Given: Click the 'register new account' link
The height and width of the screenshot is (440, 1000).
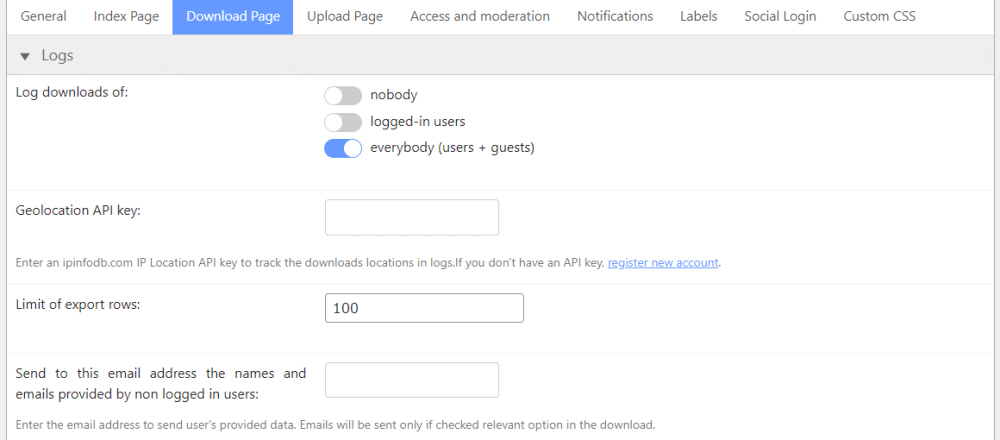Looking at the screenshot, I should tap(663, 263).
